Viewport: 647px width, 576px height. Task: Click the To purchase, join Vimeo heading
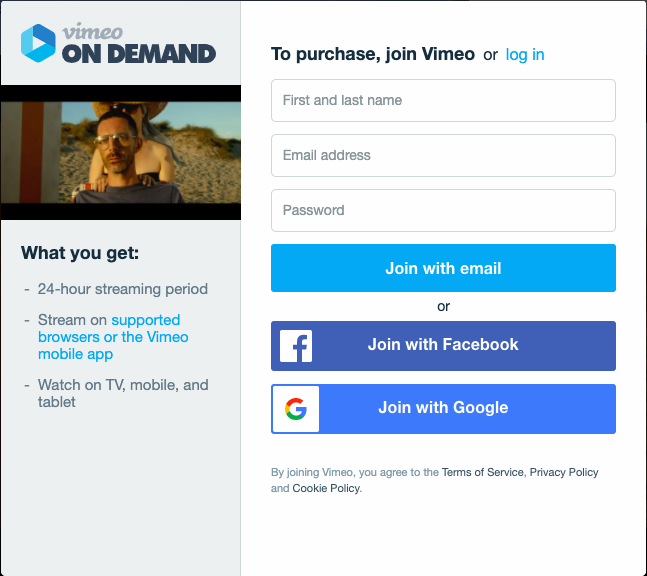coord(373,54)
